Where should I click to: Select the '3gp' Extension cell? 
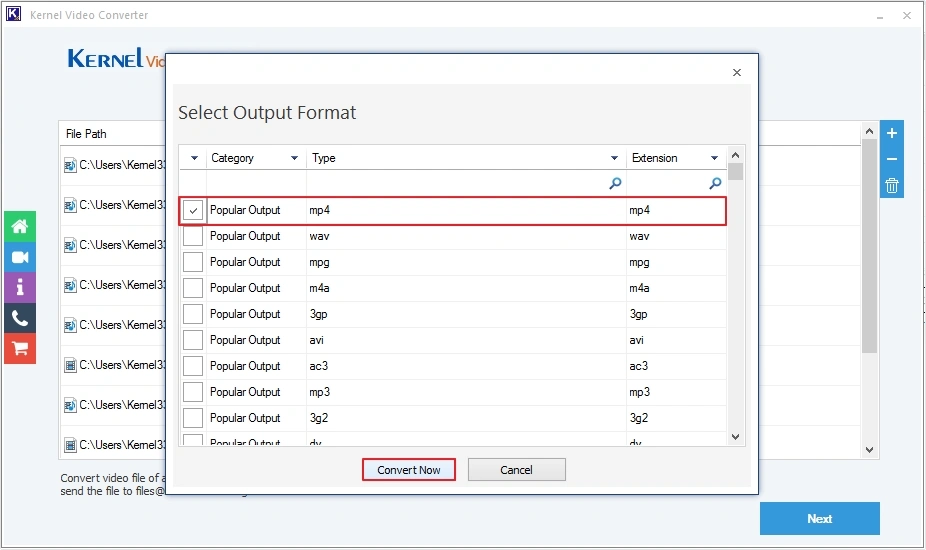coord(676,314)
